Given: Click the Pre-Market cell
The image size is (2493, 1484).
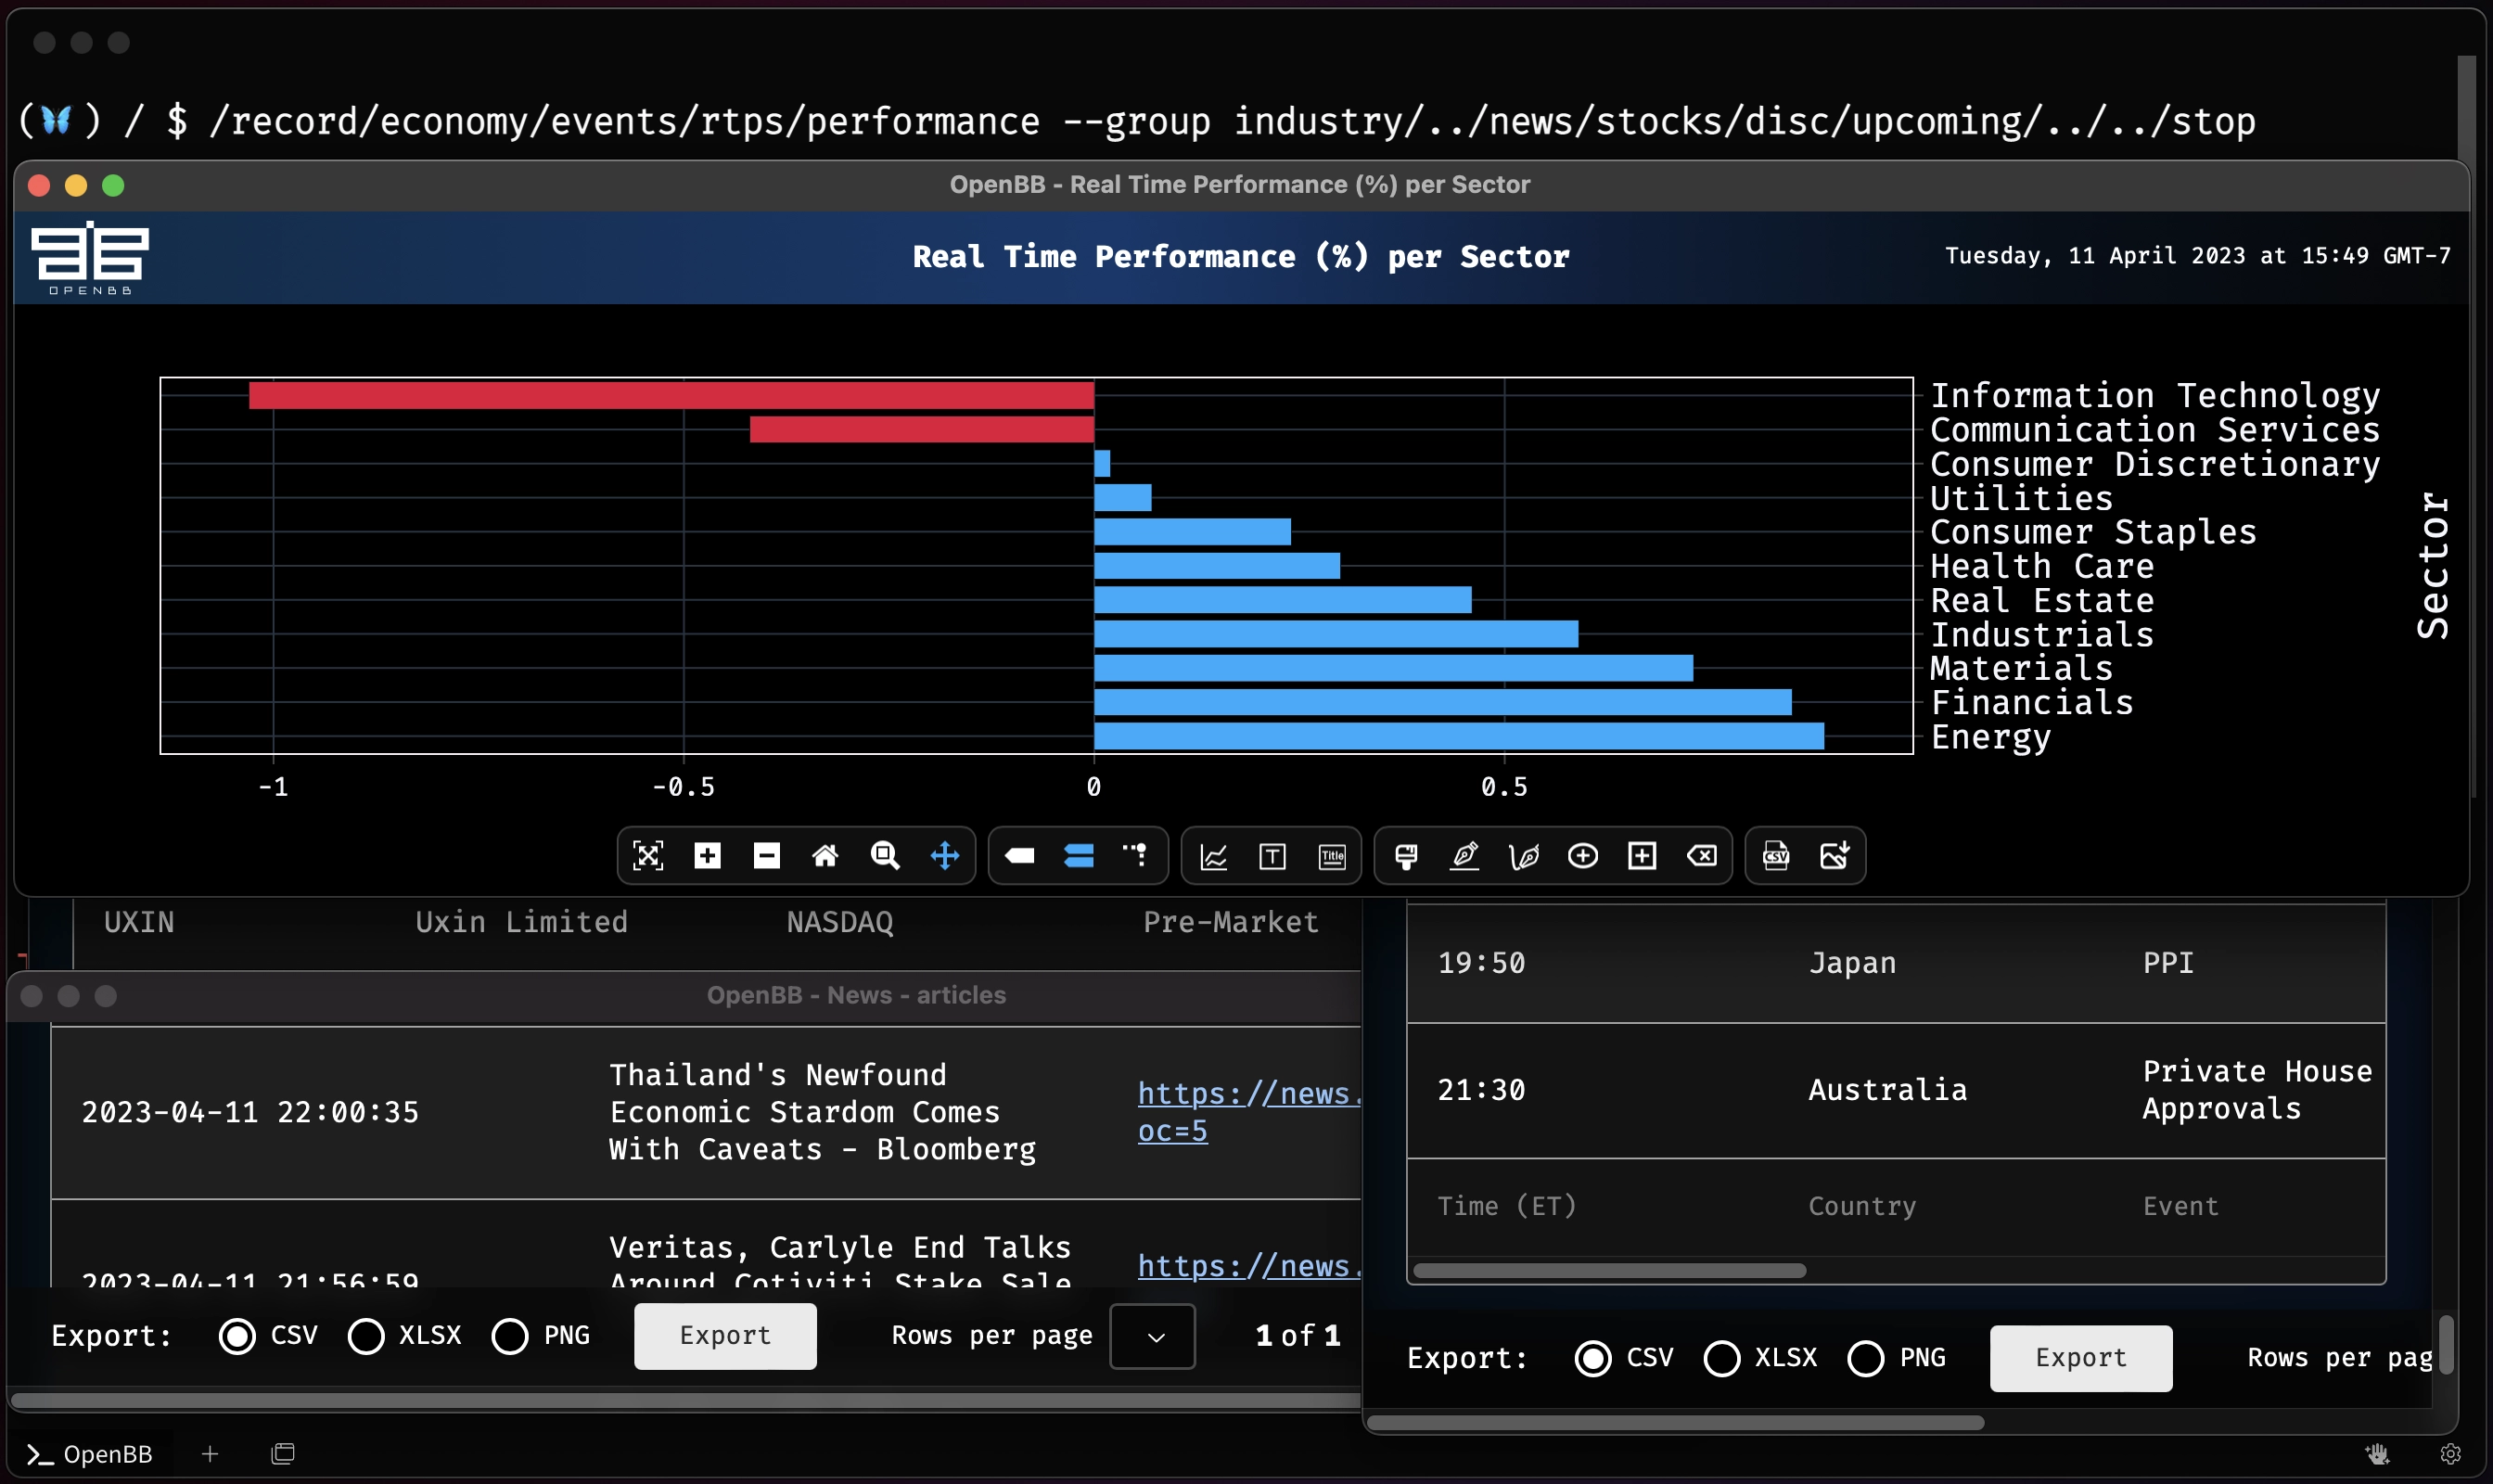Looking at the screenshot, I should 1231,922.
